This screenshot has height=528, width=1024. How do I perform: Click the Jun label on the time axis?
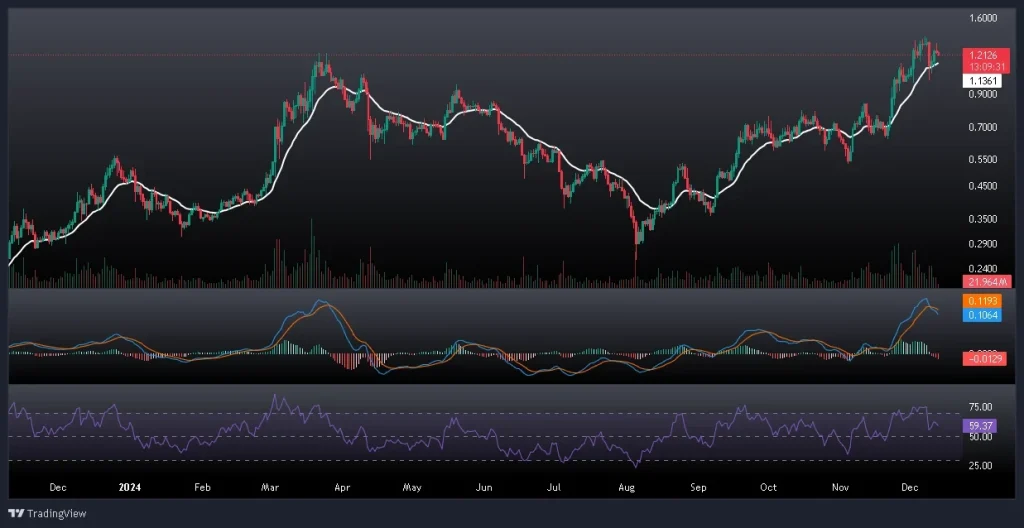pyautogui.click(x=484, y=487)
